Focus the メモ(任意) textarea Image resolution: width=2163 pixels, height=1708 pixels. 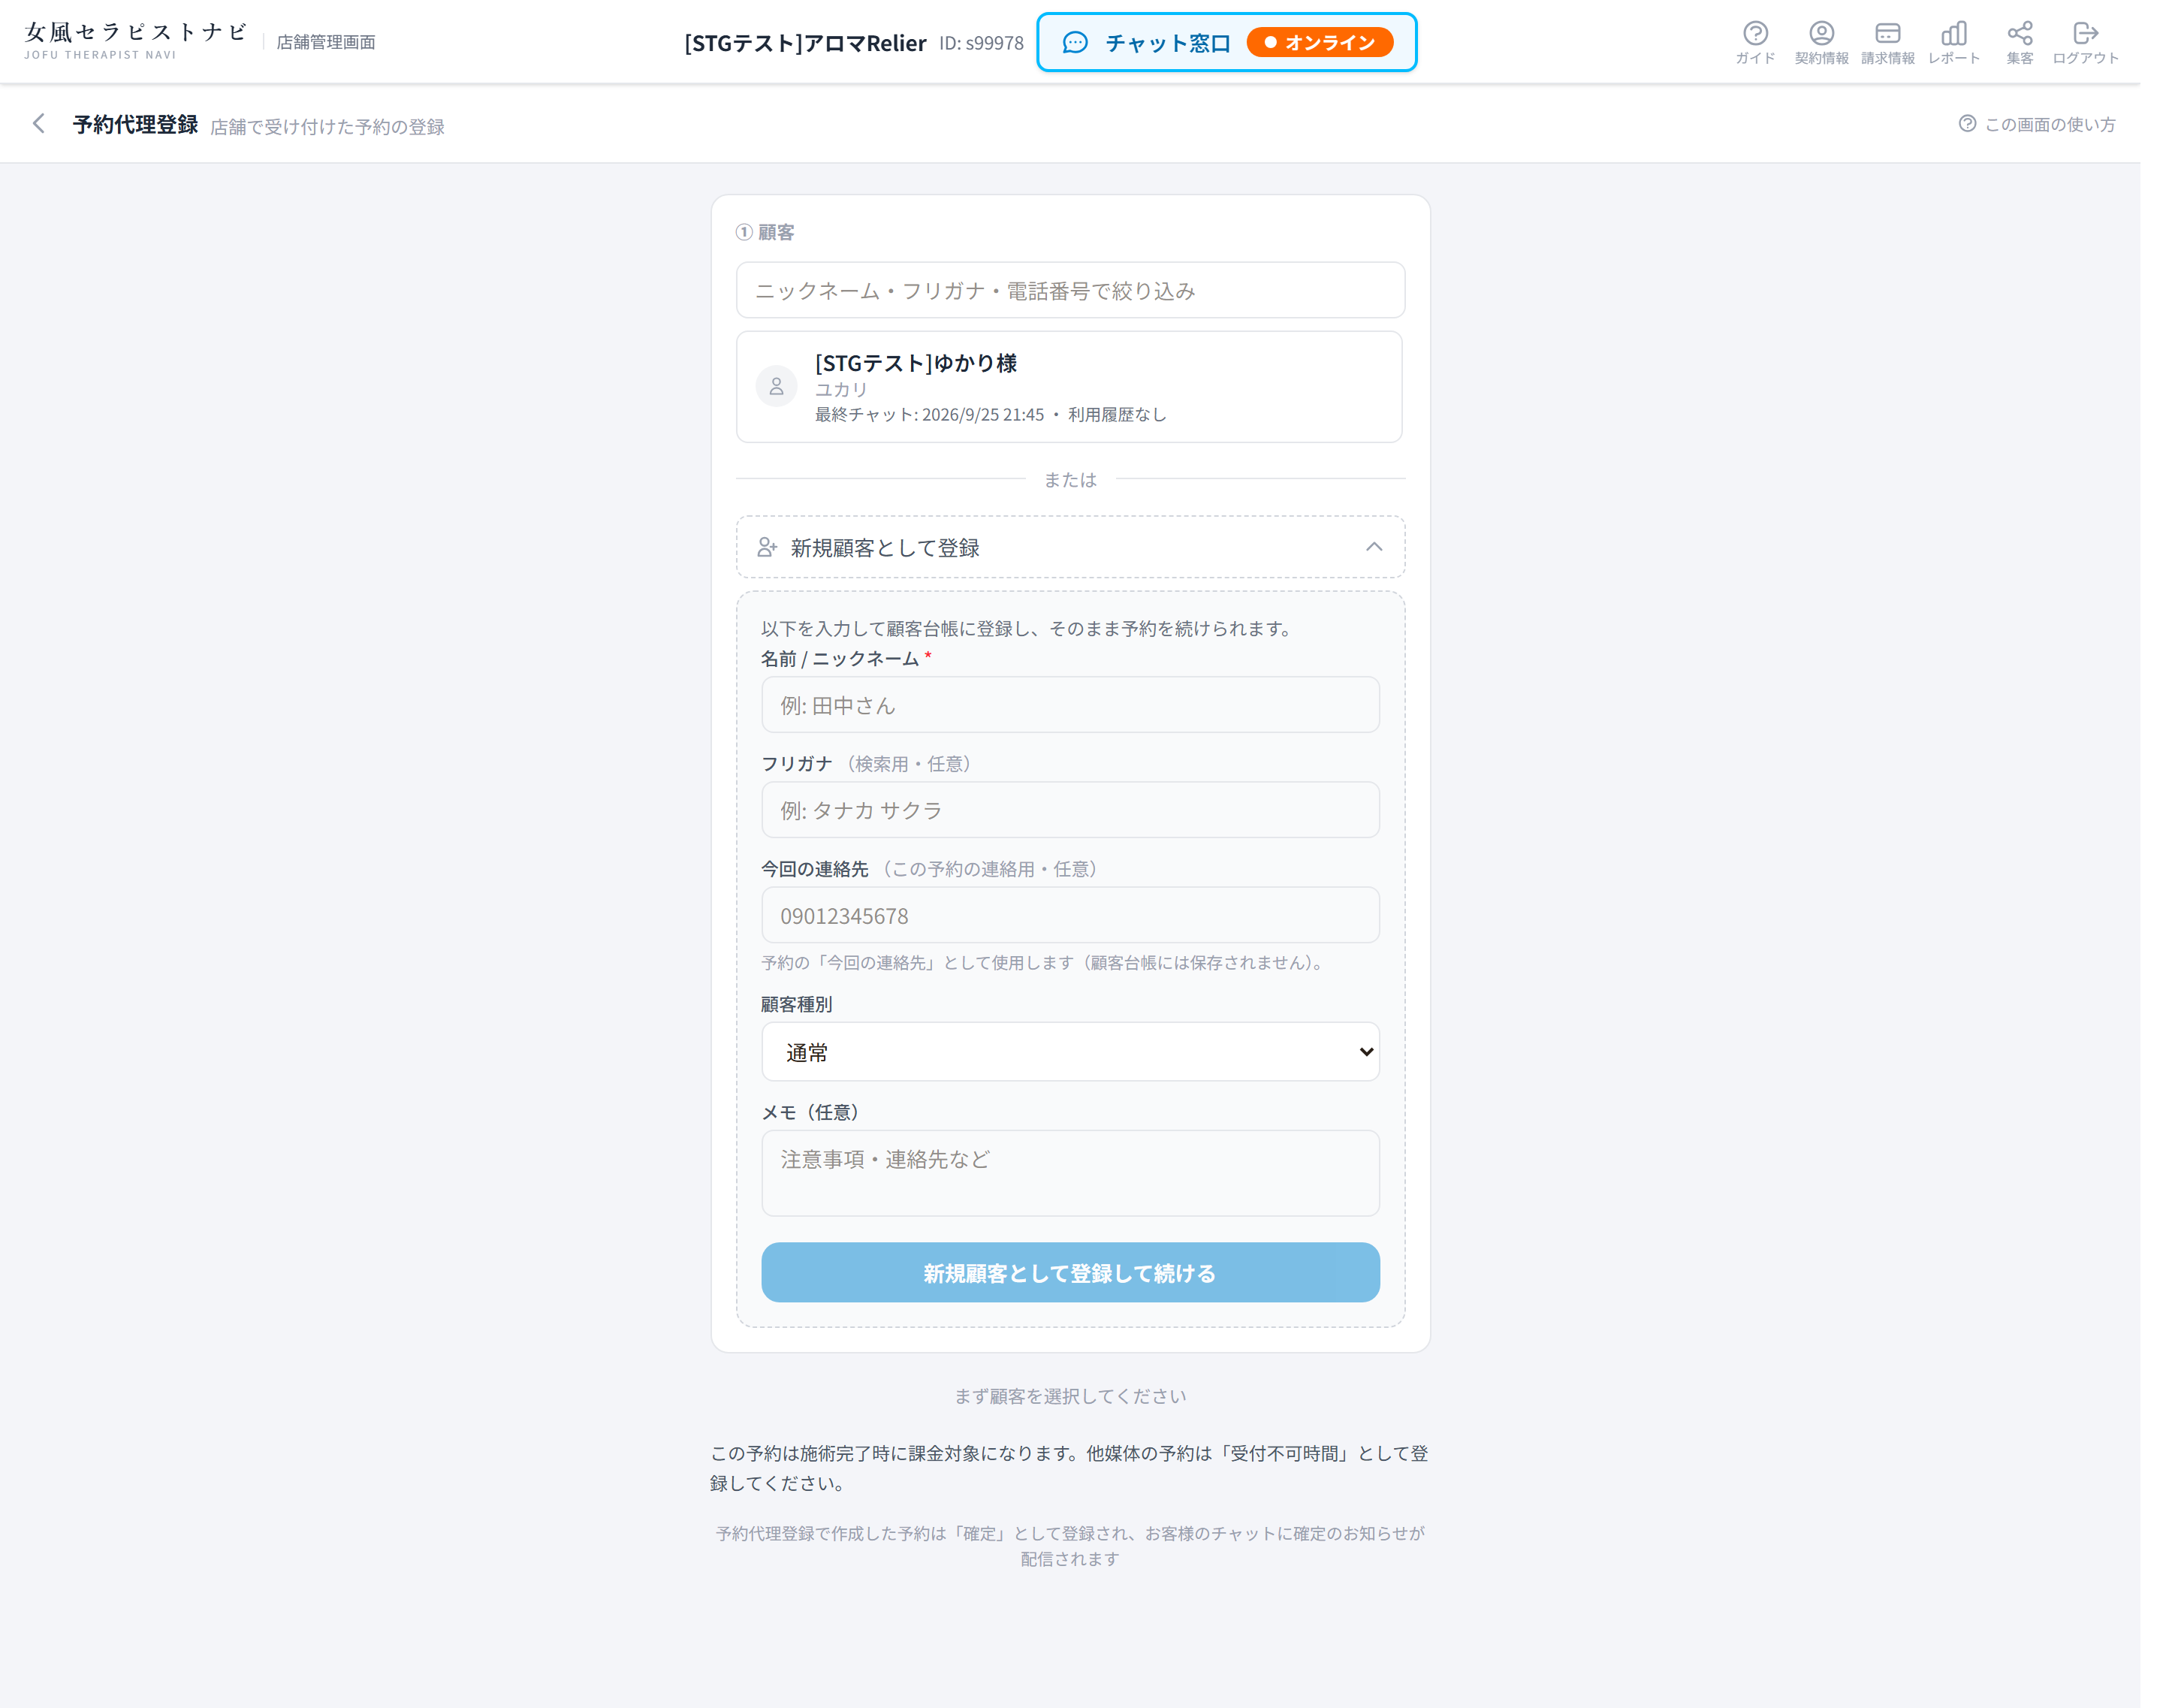click(1070, 1173)
